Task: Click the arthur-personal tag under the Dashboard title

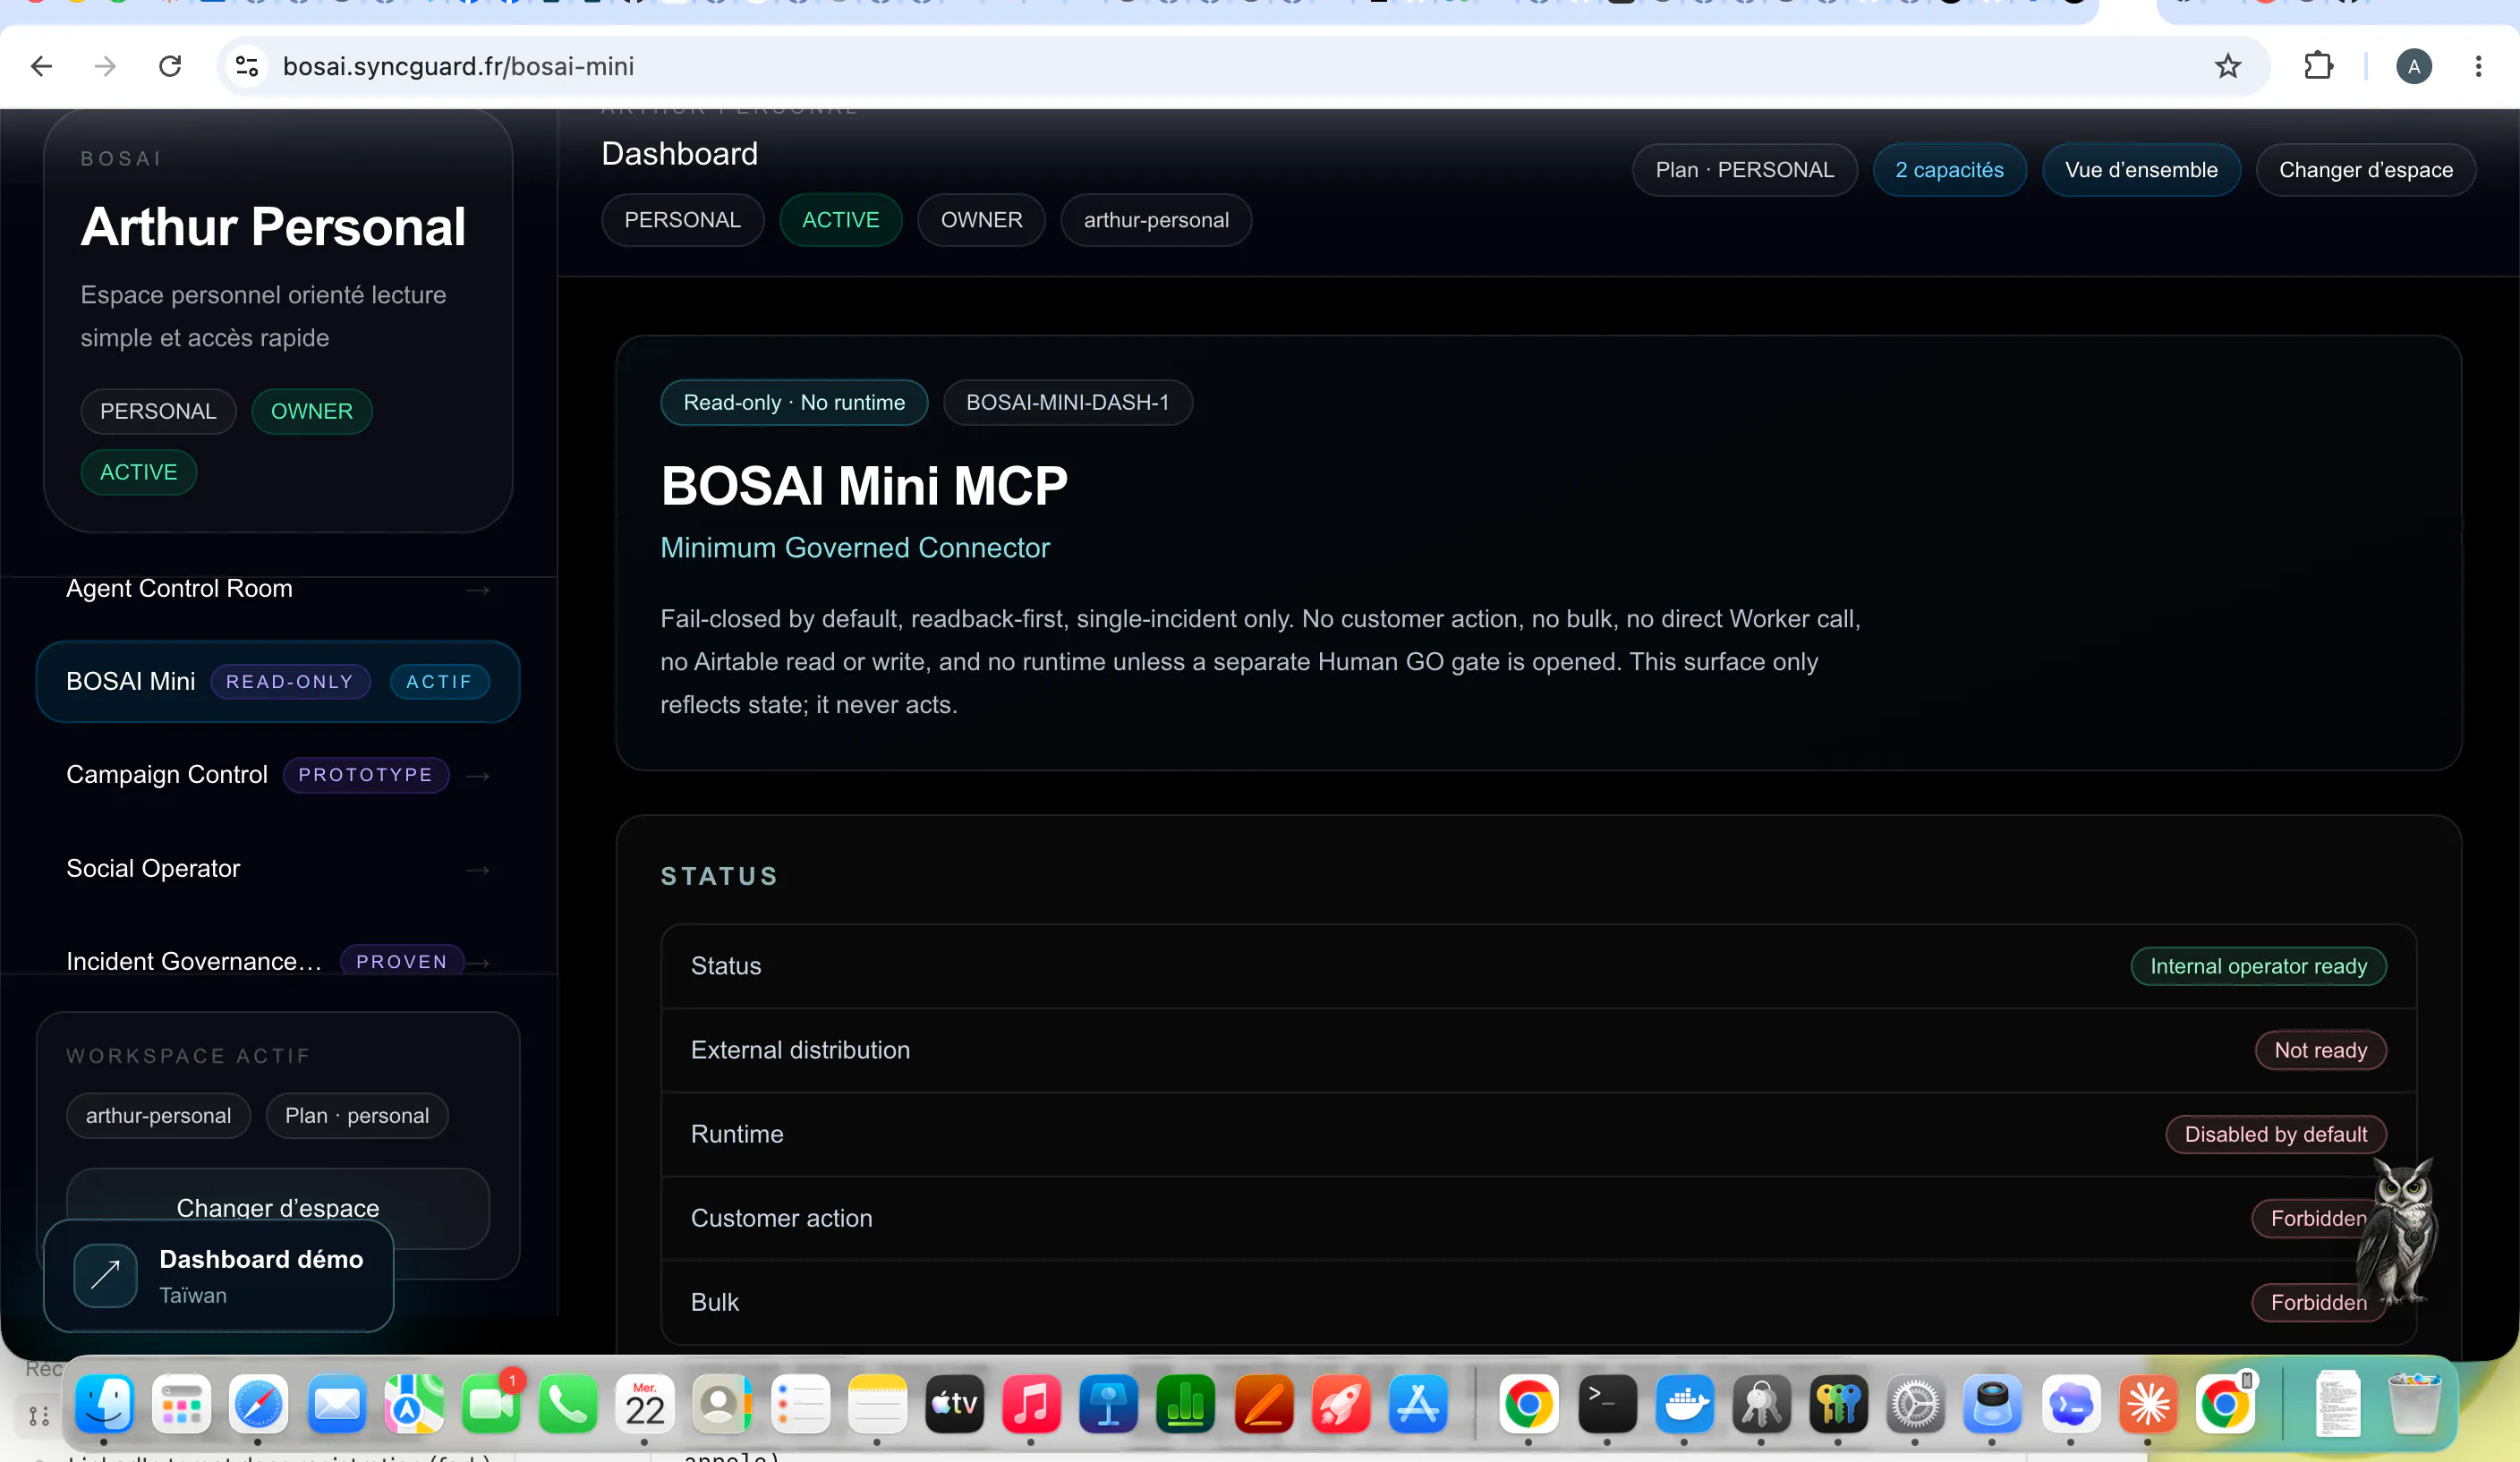Action: [1156, 220]
